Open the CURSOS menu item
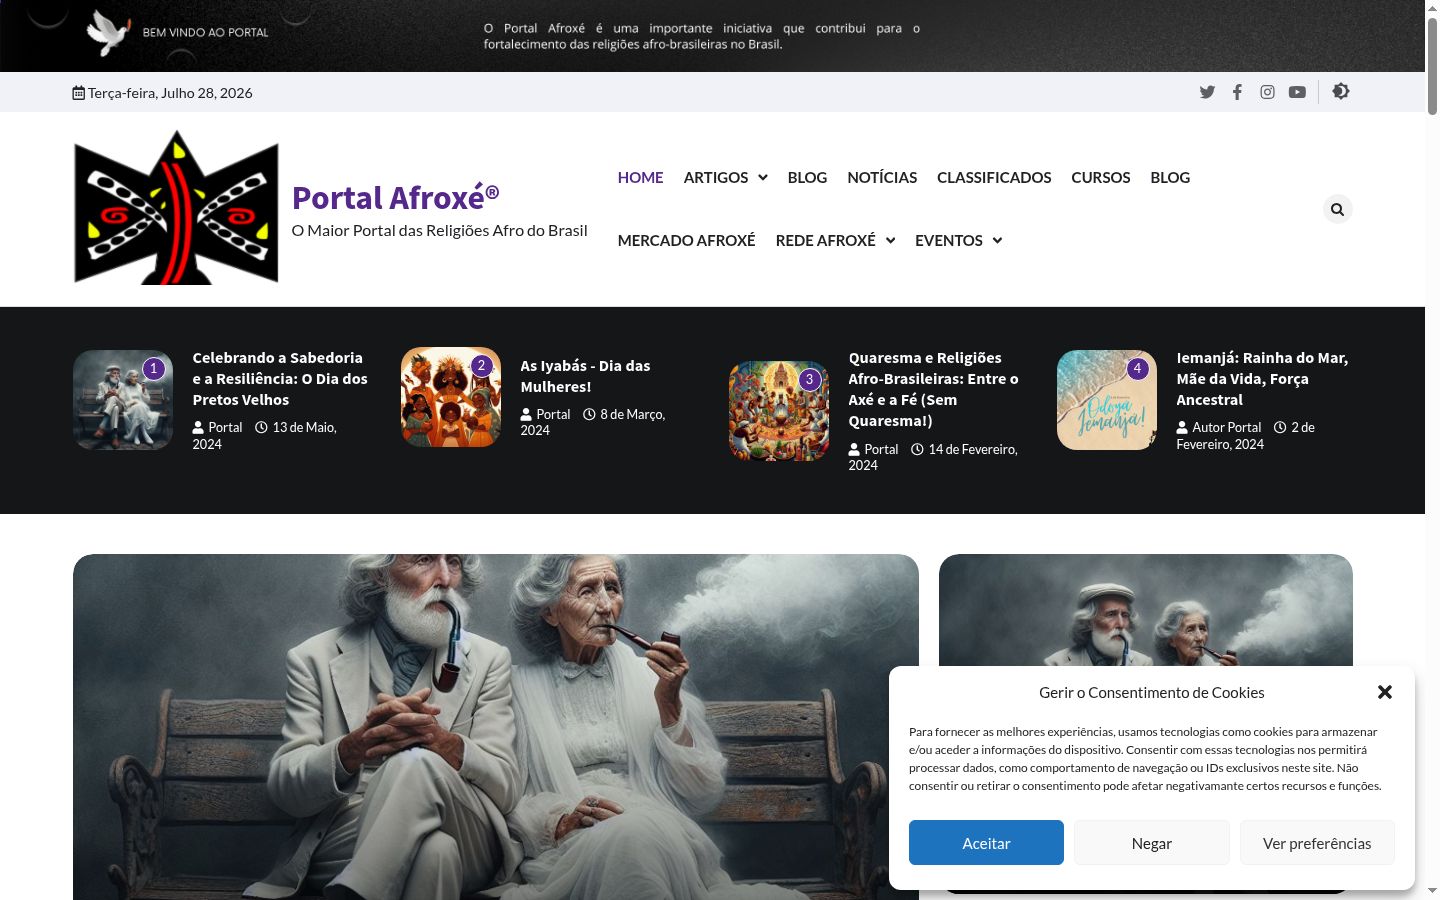This screenshot has width=1440, height=900. click(1101, 177)
